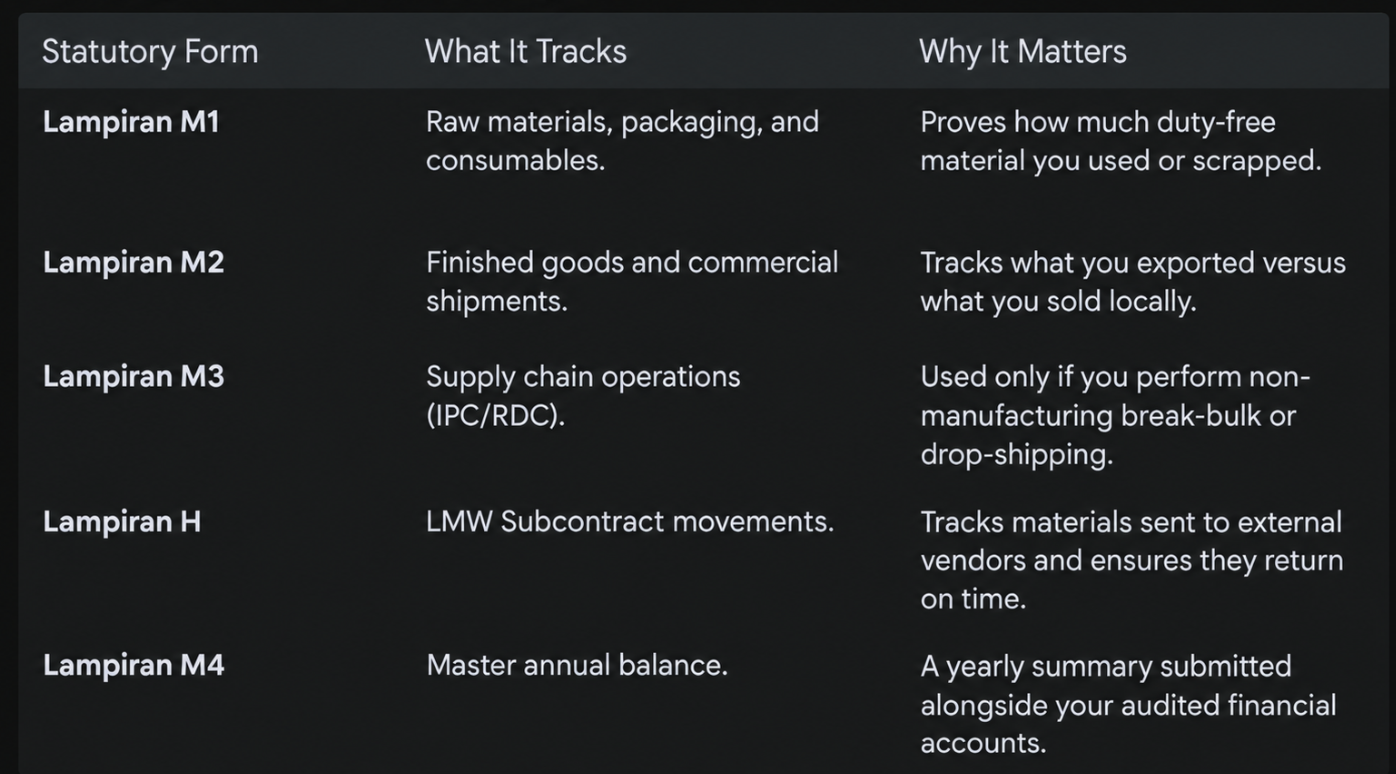Click the 'Master annual balance' cell
The image size is (1396, 774).
click(x=577, y=665)
